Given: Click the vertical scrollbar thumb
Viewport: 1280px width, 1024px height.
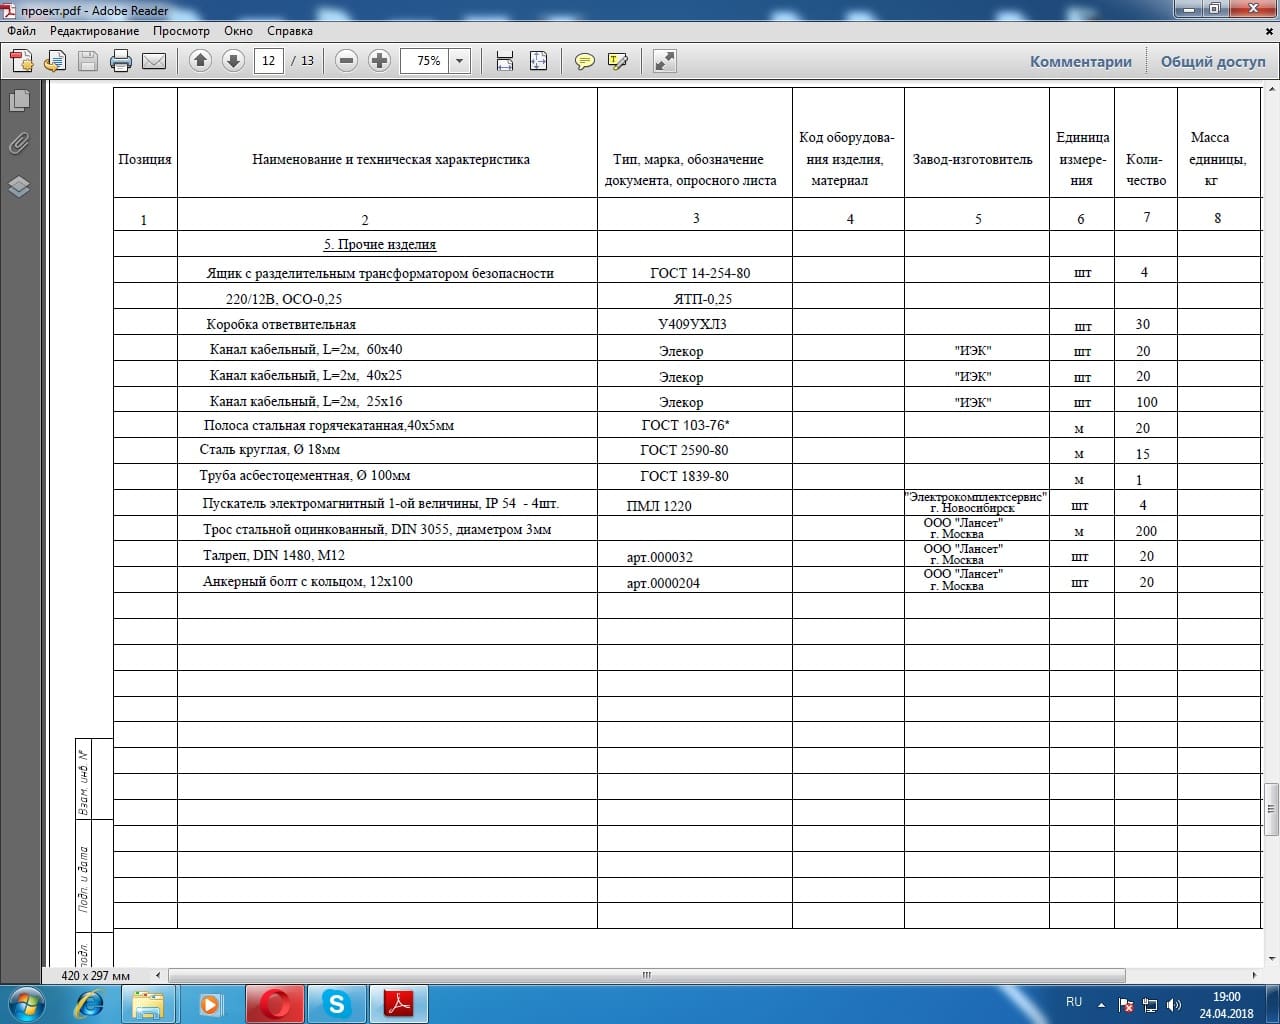Looking at the screenshot, I should pos(1271,808).
